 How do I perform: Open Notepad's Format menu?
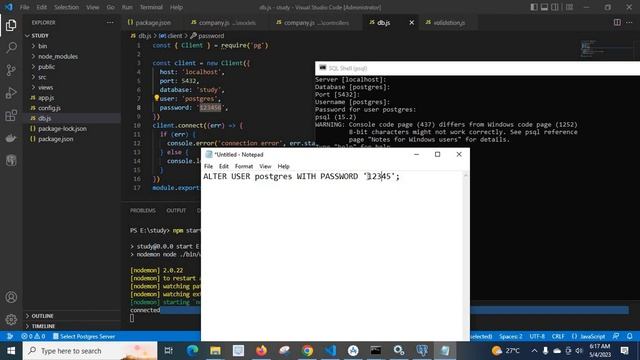tap(244, 166)
